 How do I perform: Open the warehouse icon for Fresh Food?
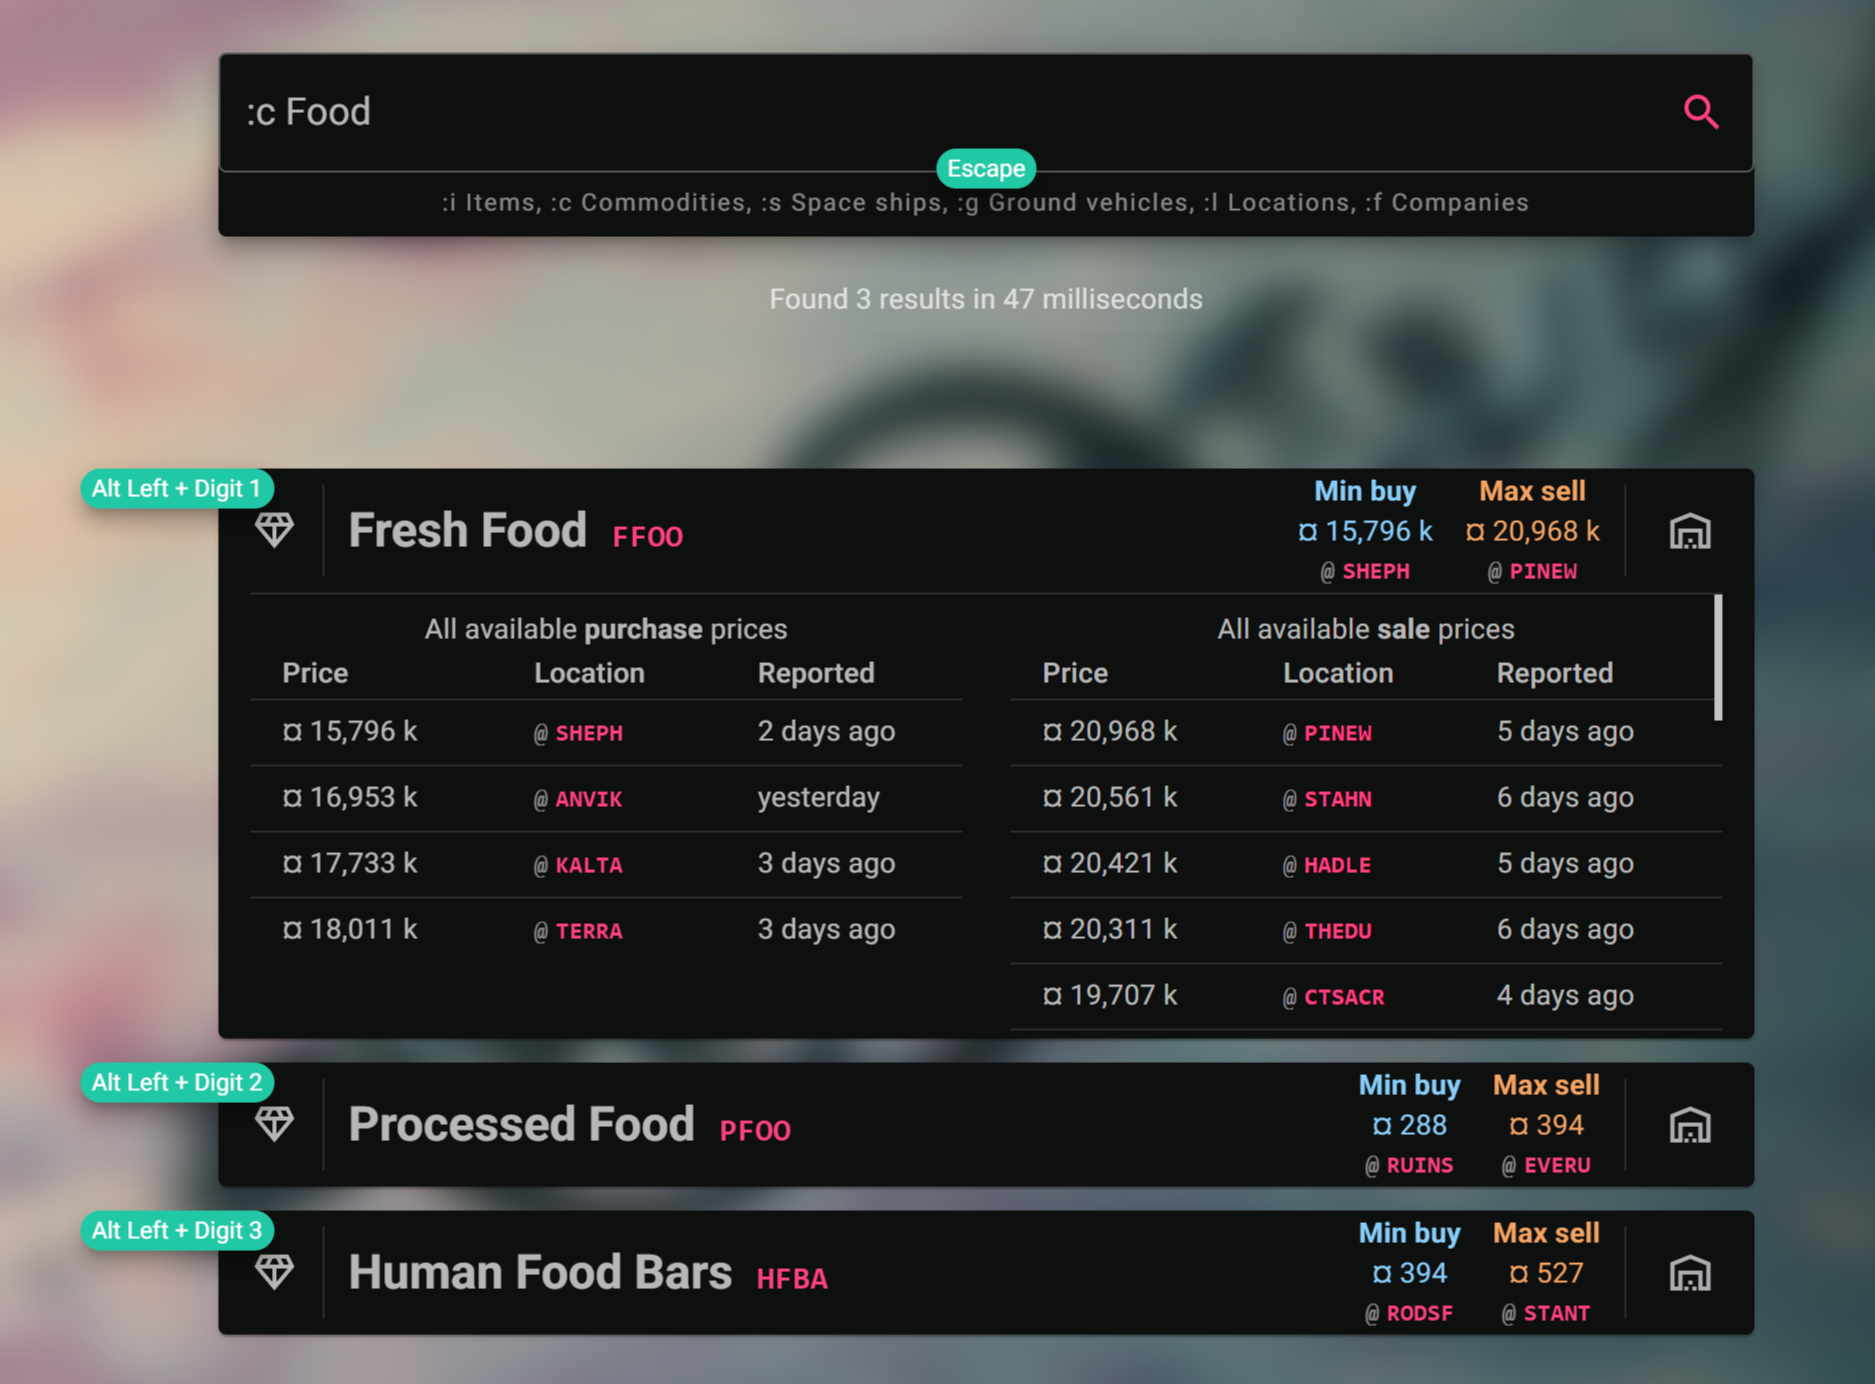tap(1689, 531)
